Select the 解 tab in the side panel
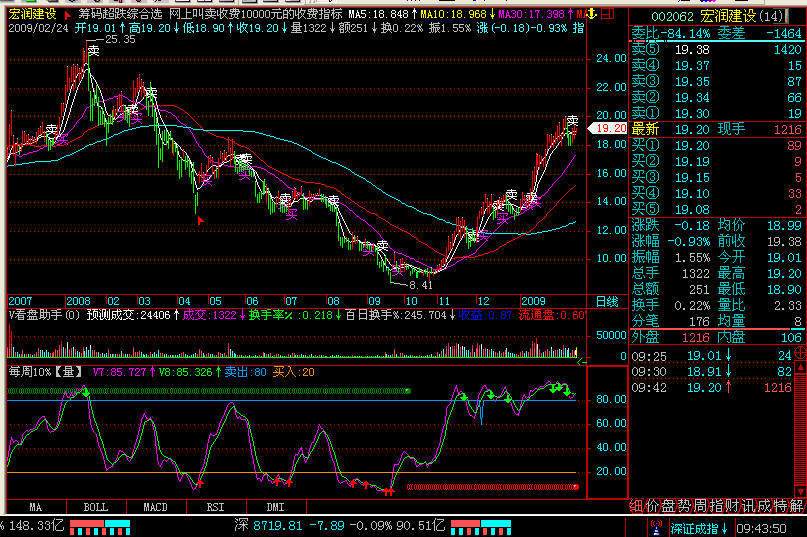The width and height of the screenshot is (807, 537). click(x=796, y=506)
